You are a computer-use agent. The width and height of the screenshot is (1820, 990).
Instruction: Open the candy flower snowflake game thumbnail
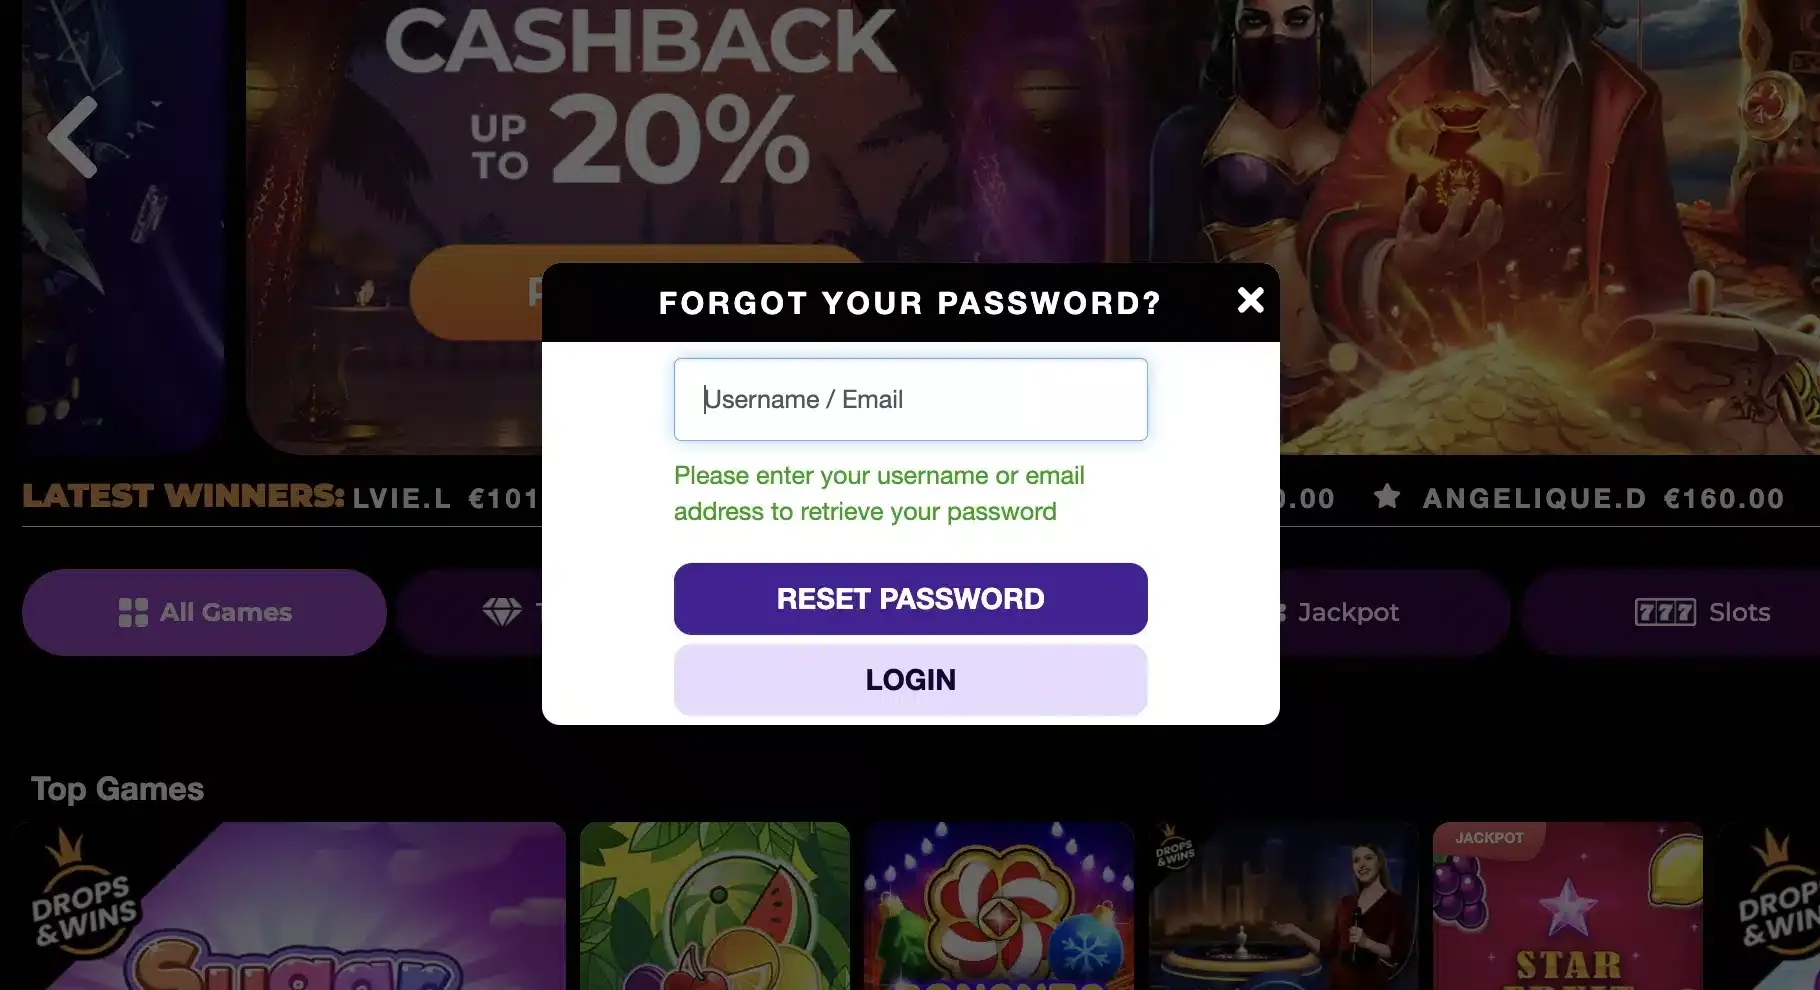point(999,906)
